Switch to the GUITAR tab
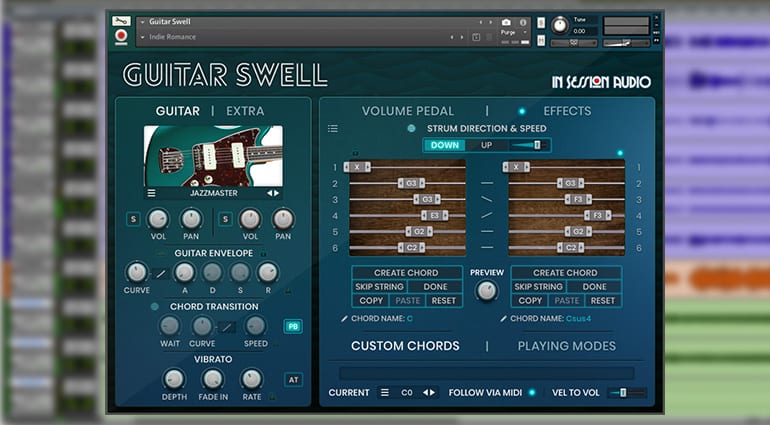The height and width of the screenshot is (425, 770). 178,111
